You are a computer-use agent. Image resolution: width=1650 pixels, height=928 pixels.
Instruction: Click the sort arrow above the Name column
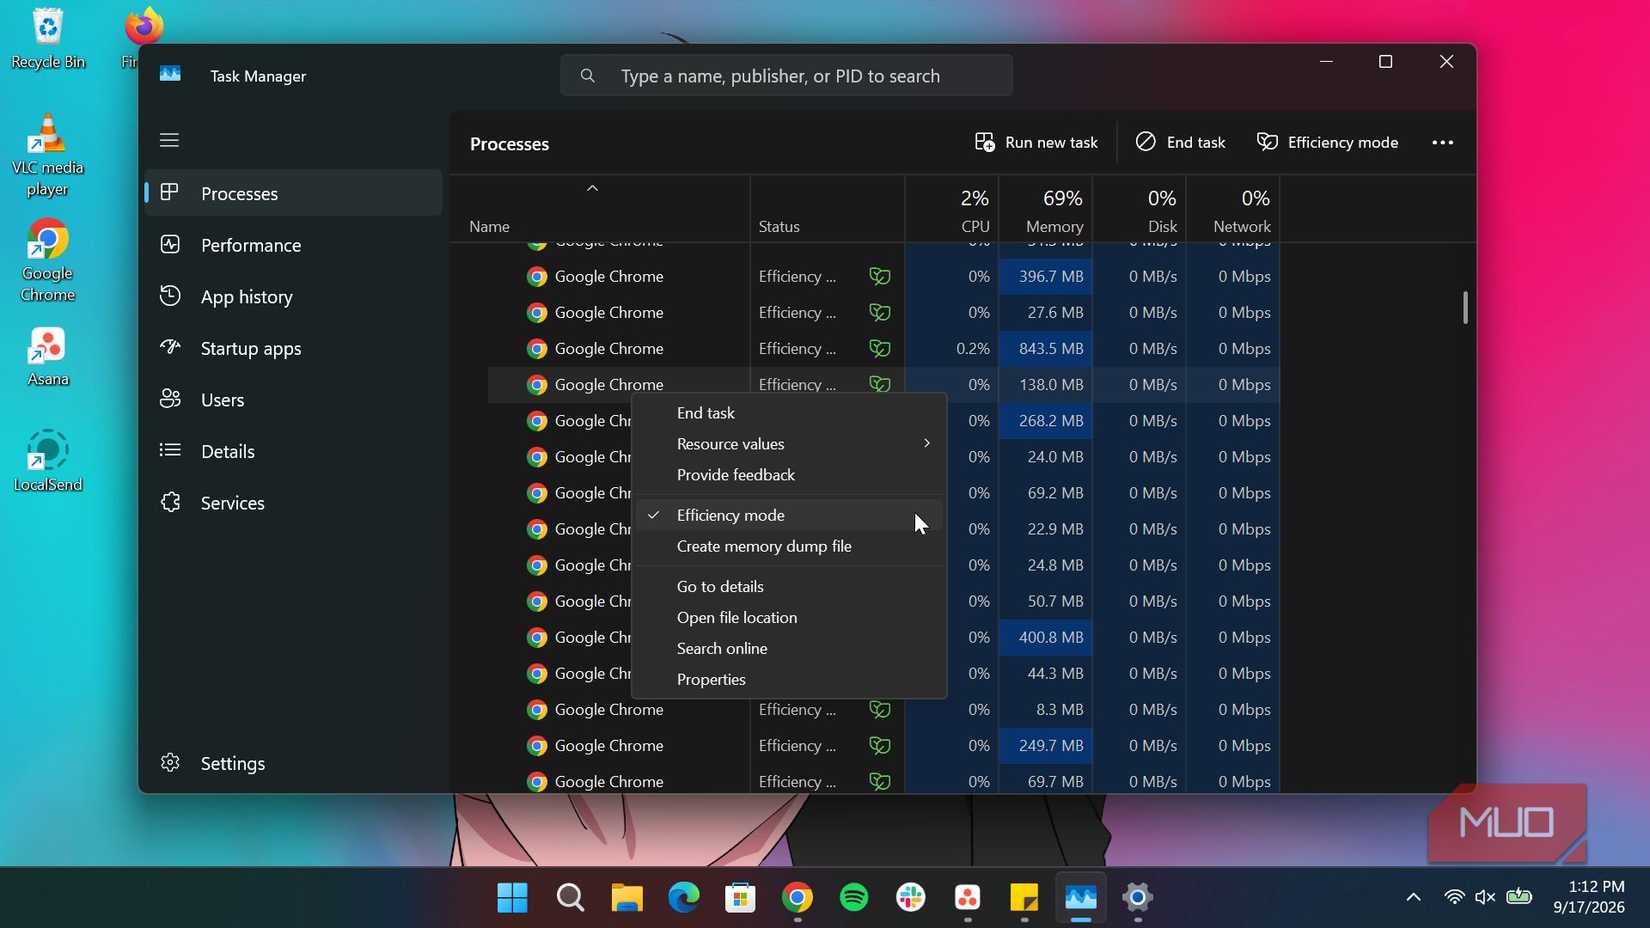592,188
